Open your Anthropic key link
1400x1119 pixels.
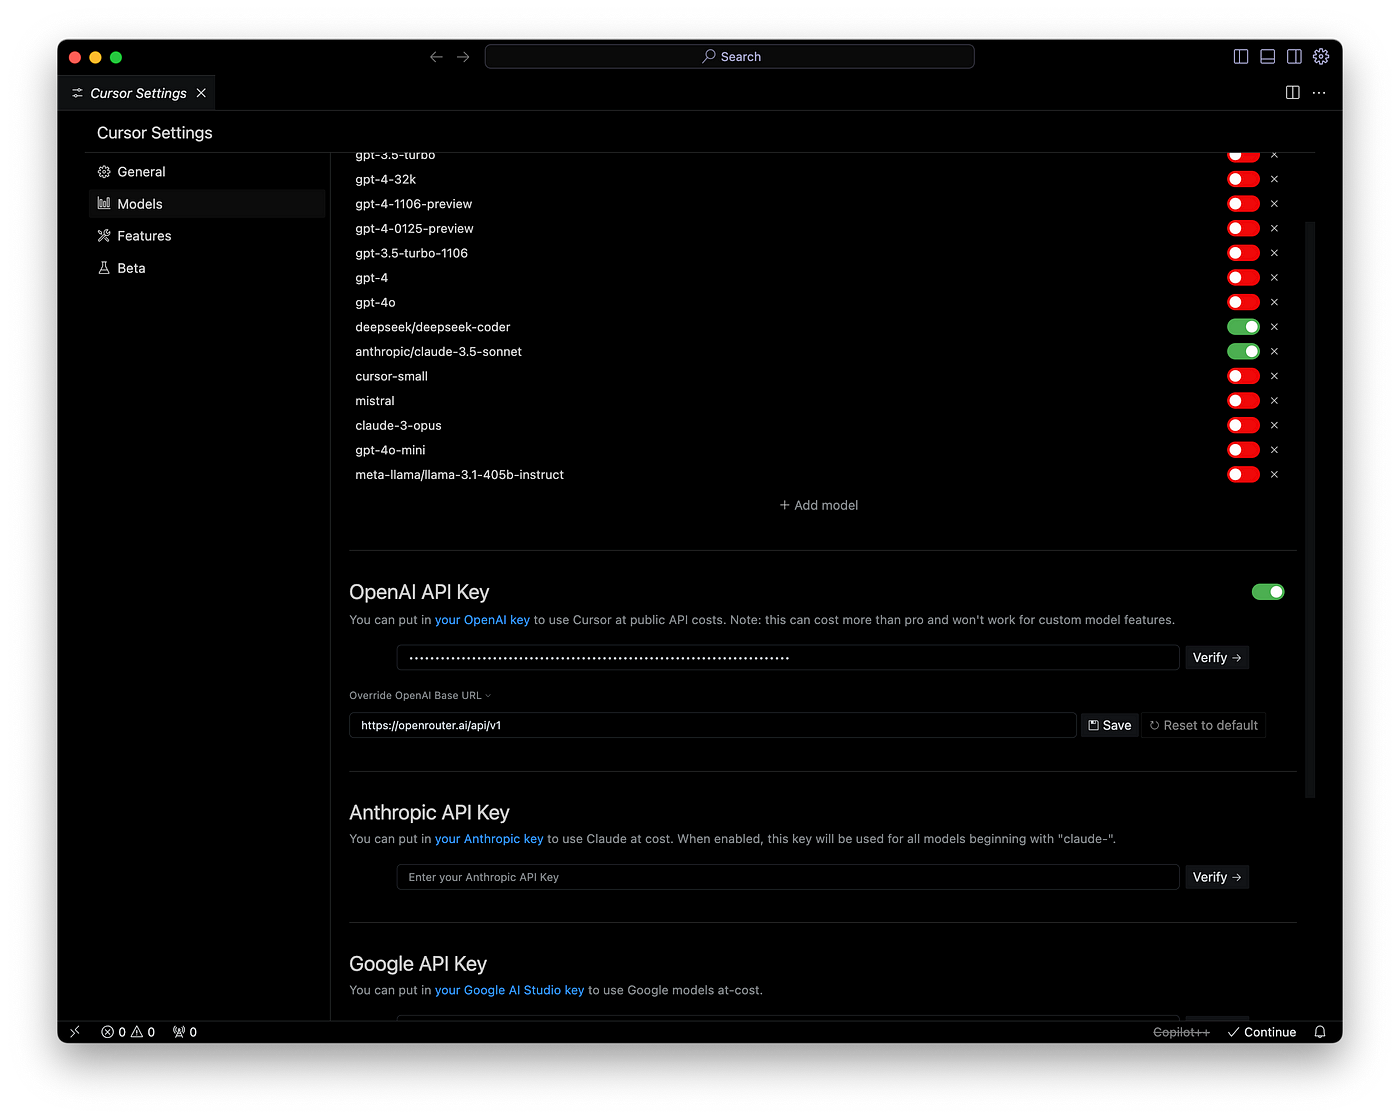pos(489,839)
